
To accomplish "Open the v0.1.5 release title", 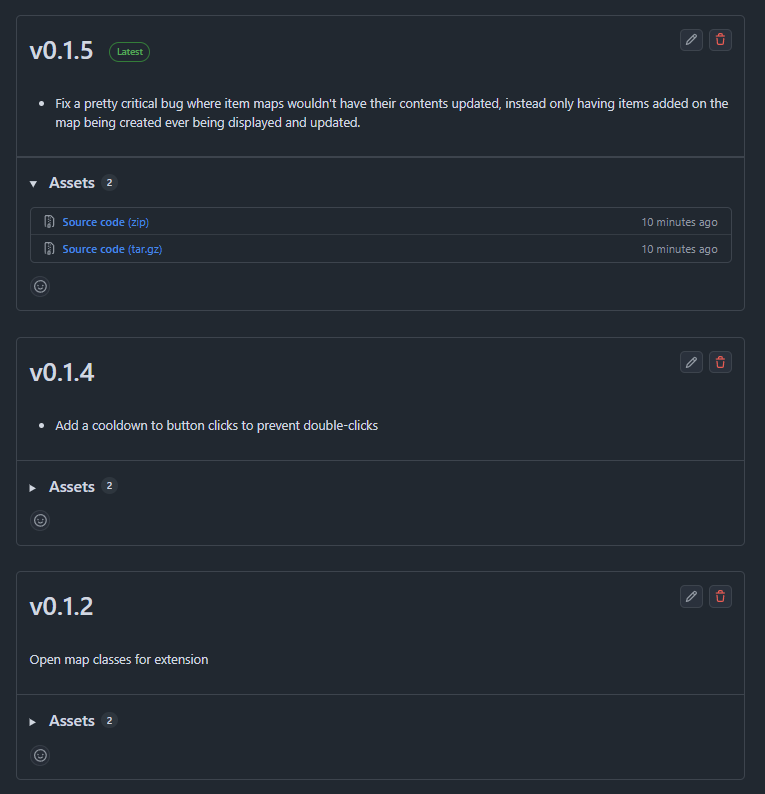I will [61, 51].
